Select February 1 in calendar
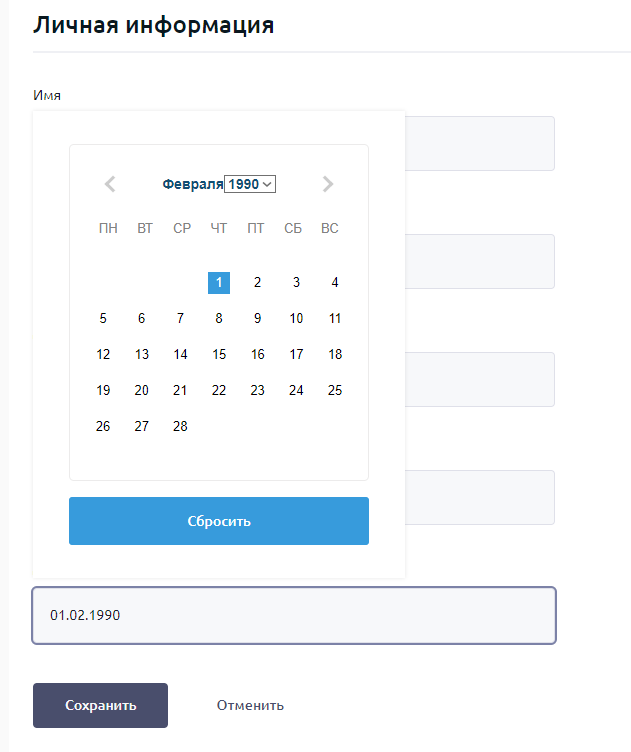The height and width of the screenshot is (752, 631). (x=219, y=283)
